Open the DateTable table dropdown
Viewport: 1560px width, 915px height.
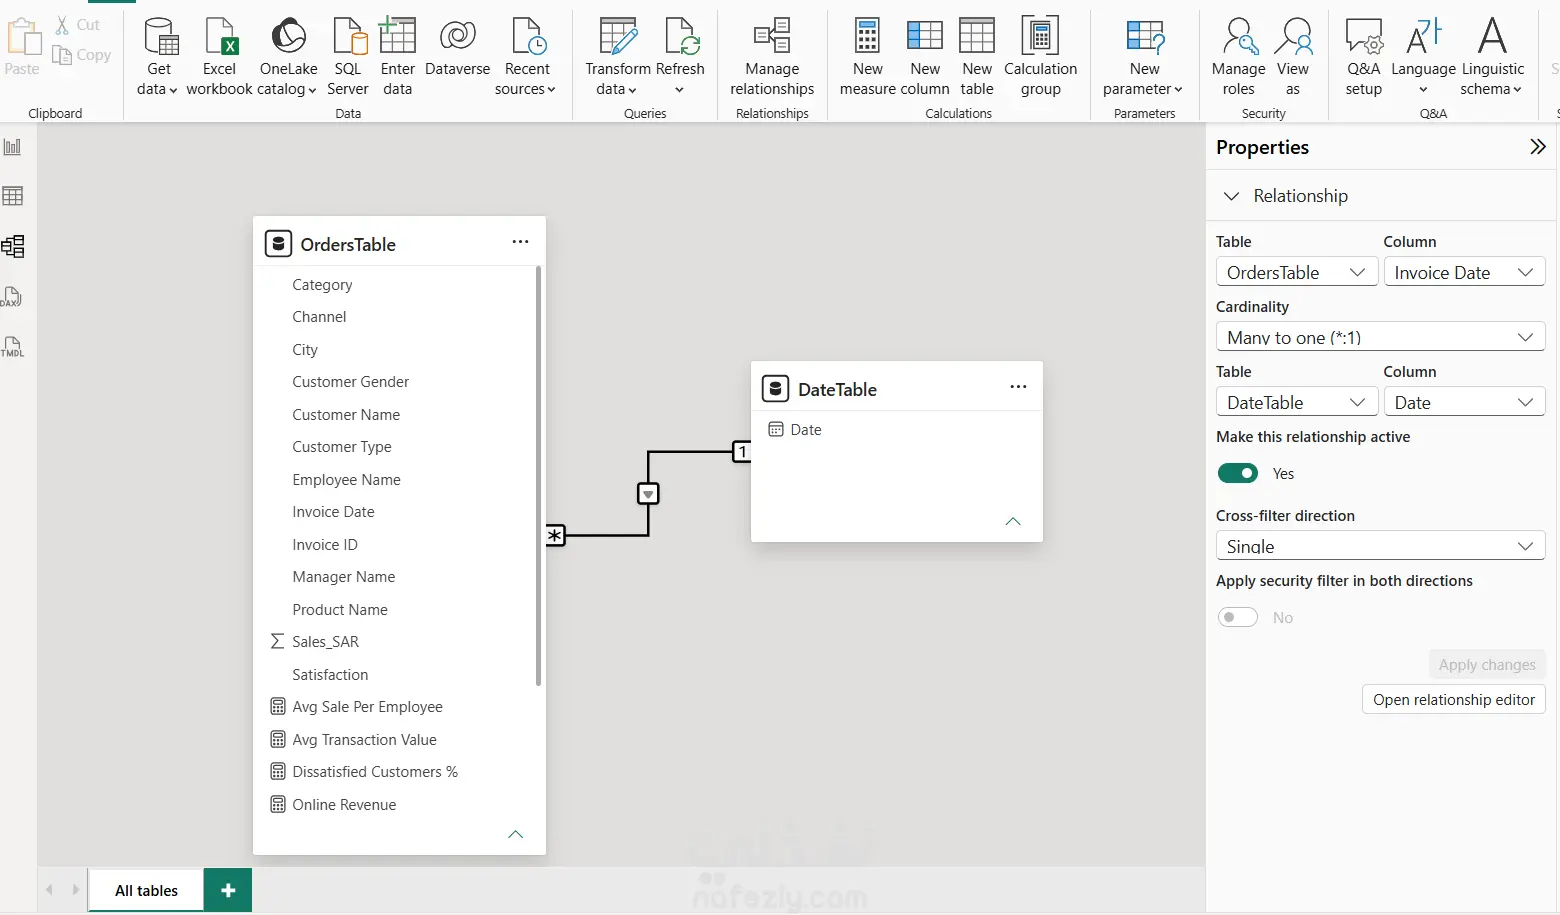tap(1296, 402)
